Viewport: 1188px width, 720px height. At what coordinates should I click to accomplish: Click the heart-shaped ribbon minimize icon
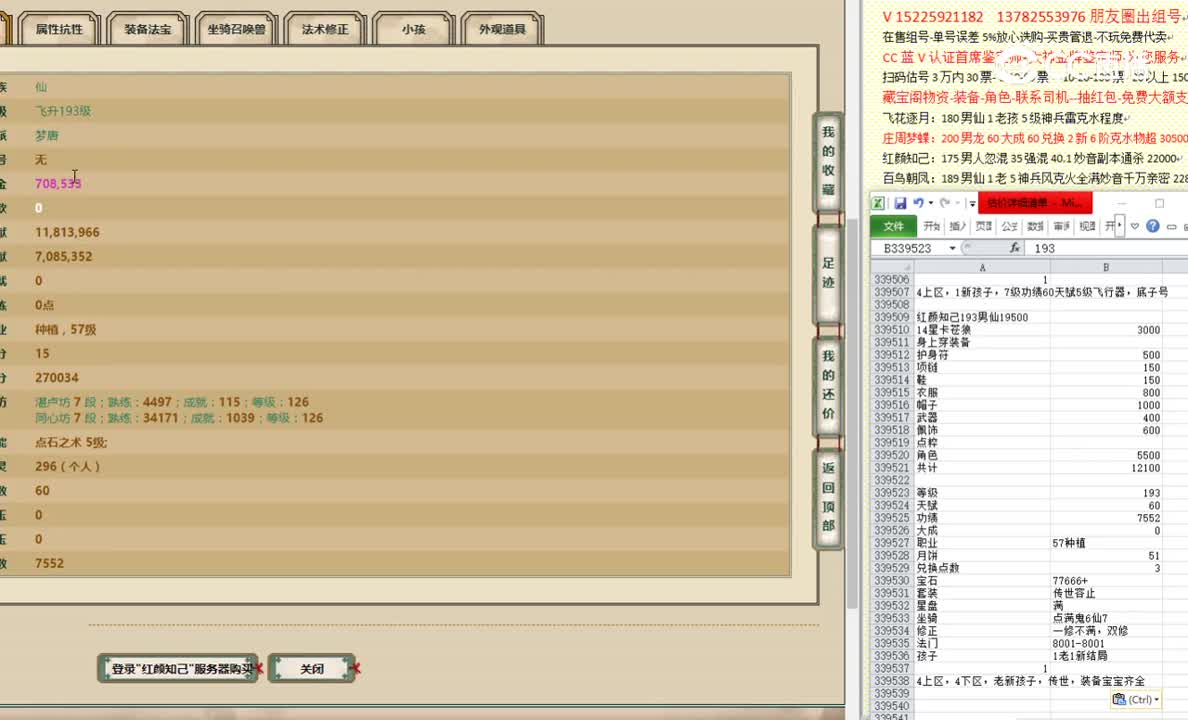[1135, 226]
